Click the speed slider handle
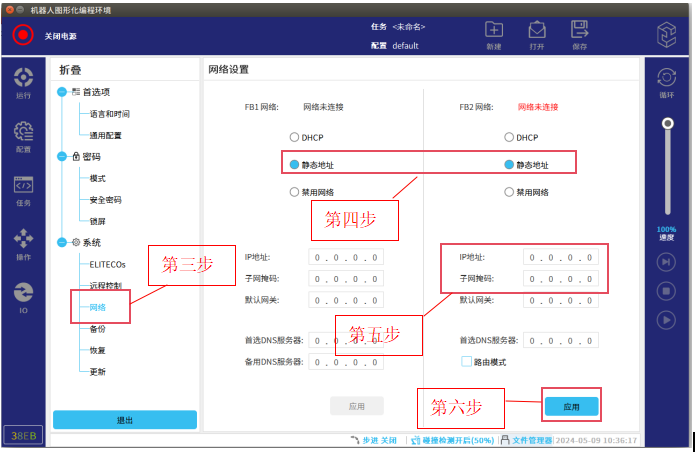Screen dimensions: 697x452 point(667,123)
